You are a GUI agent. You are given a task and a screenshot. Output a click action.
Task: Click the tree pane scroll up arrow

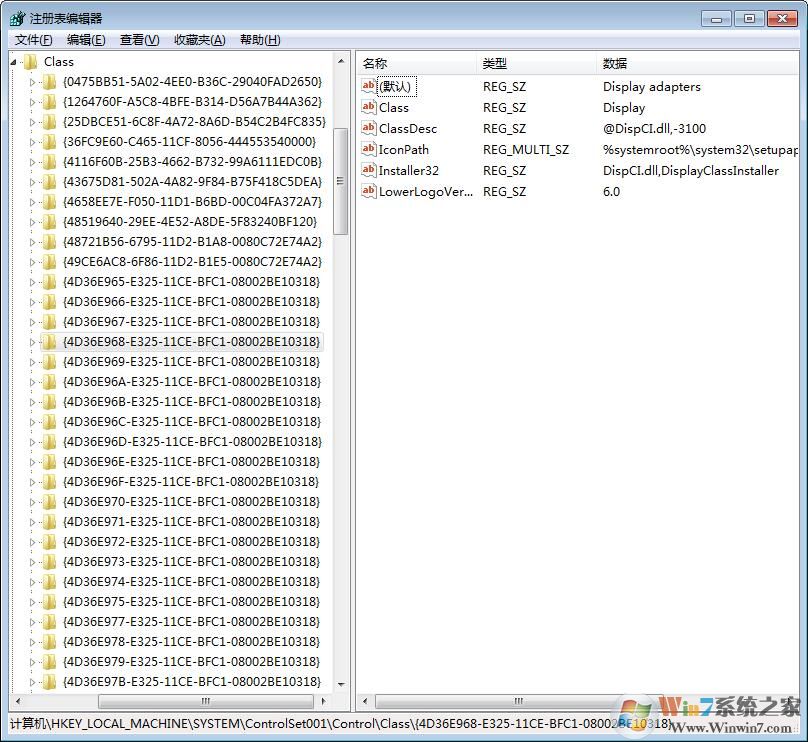tap(340, 61)
